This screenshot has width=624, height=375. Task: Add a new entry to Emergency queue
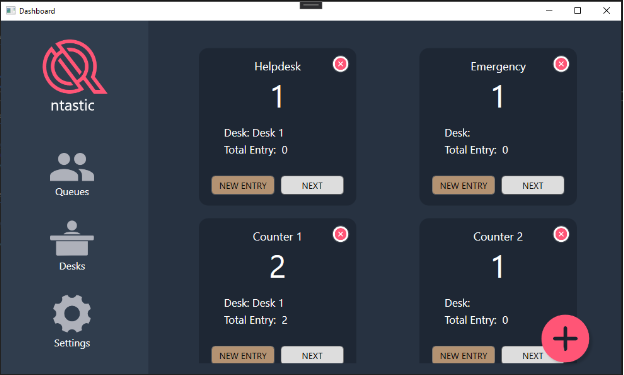click(464, 186)
